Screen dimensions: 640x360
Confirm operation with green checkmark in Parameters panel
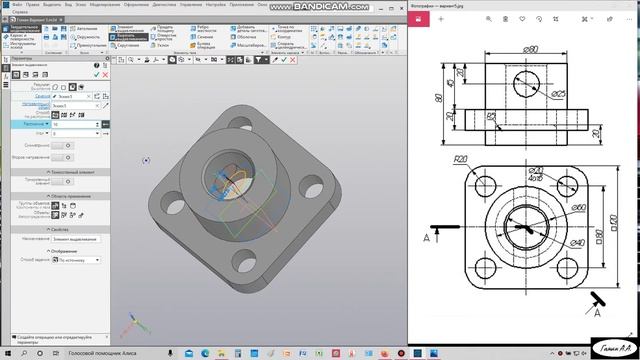tap(97, 75)
